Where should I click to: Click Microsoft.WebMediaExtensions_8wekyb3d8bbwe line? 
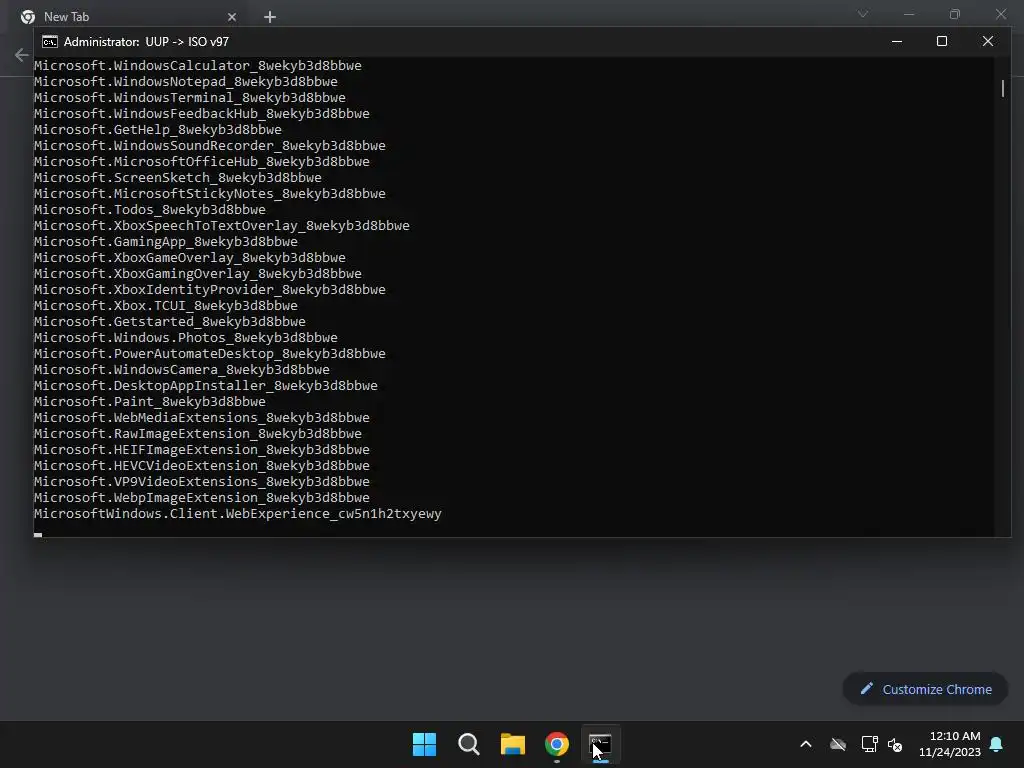point(202,417)
